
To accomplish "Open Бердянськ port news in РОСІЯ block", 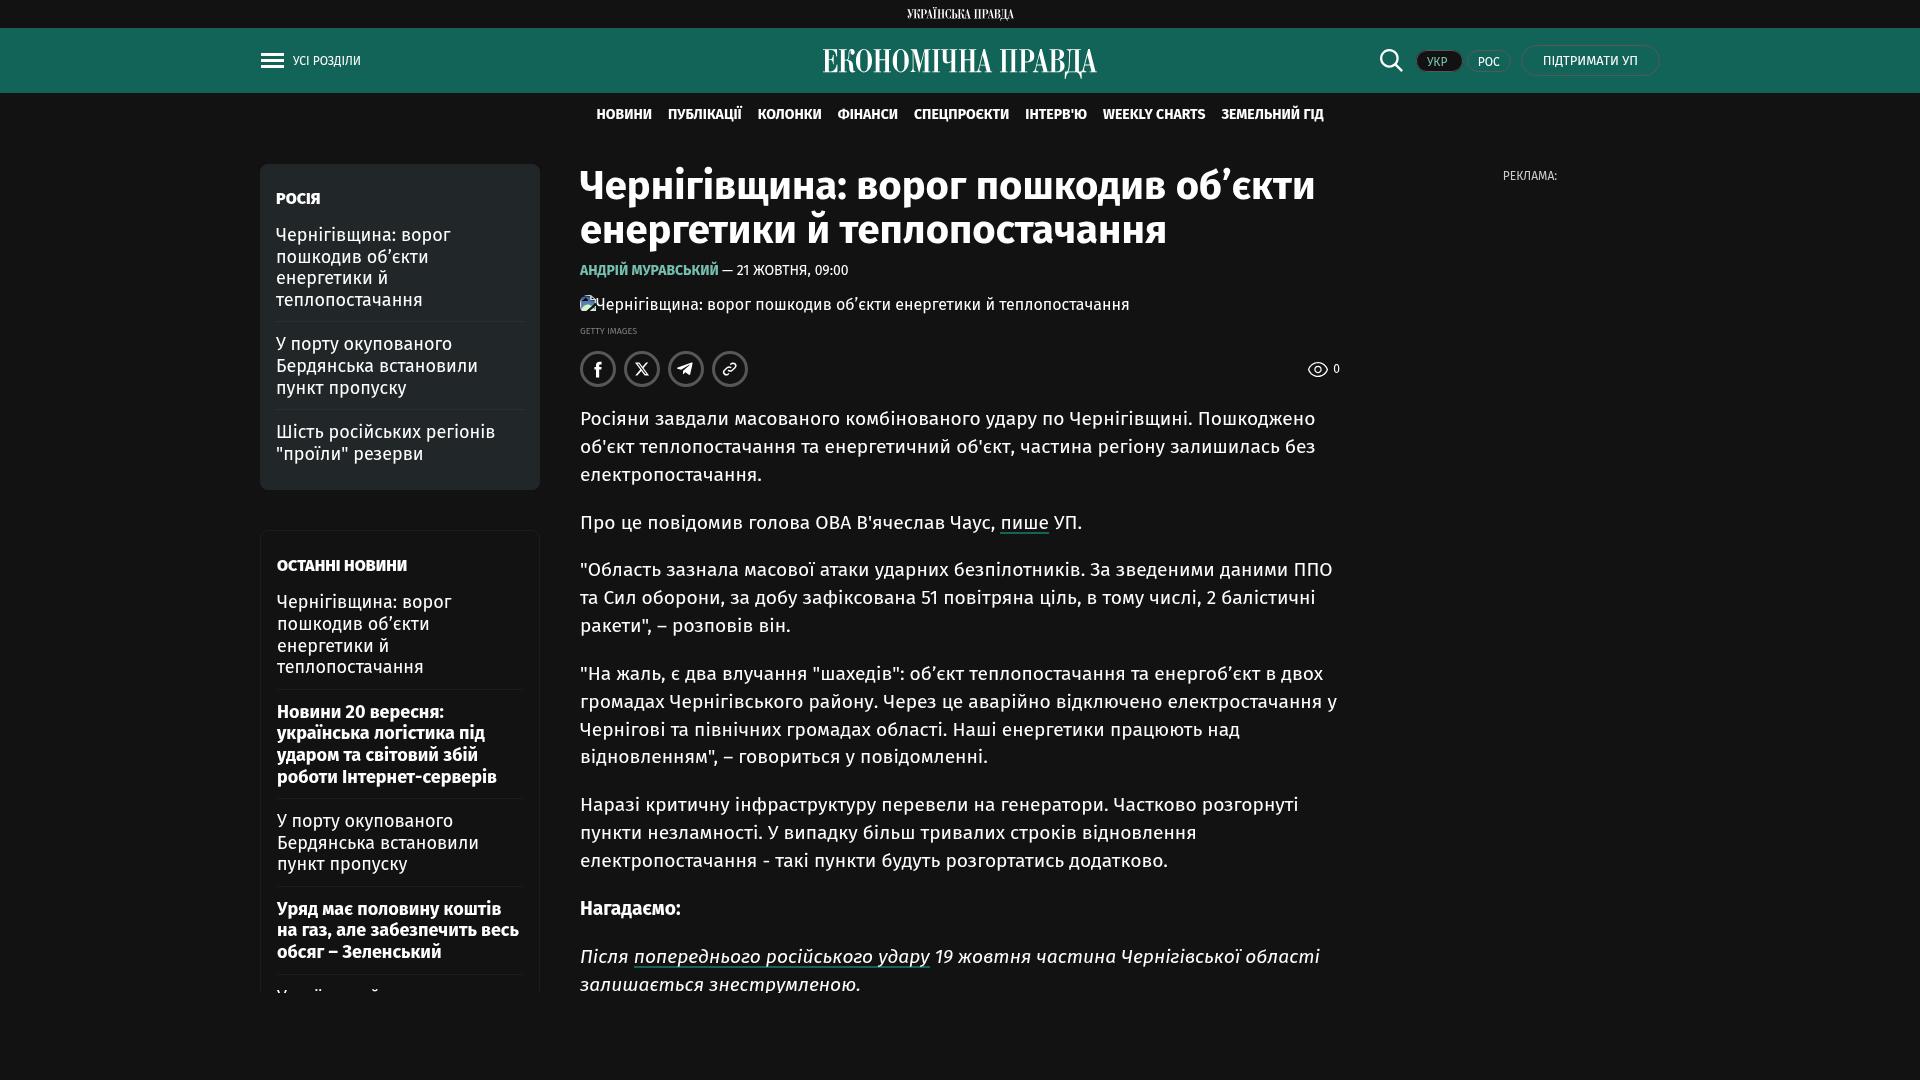I will point(377,366).
